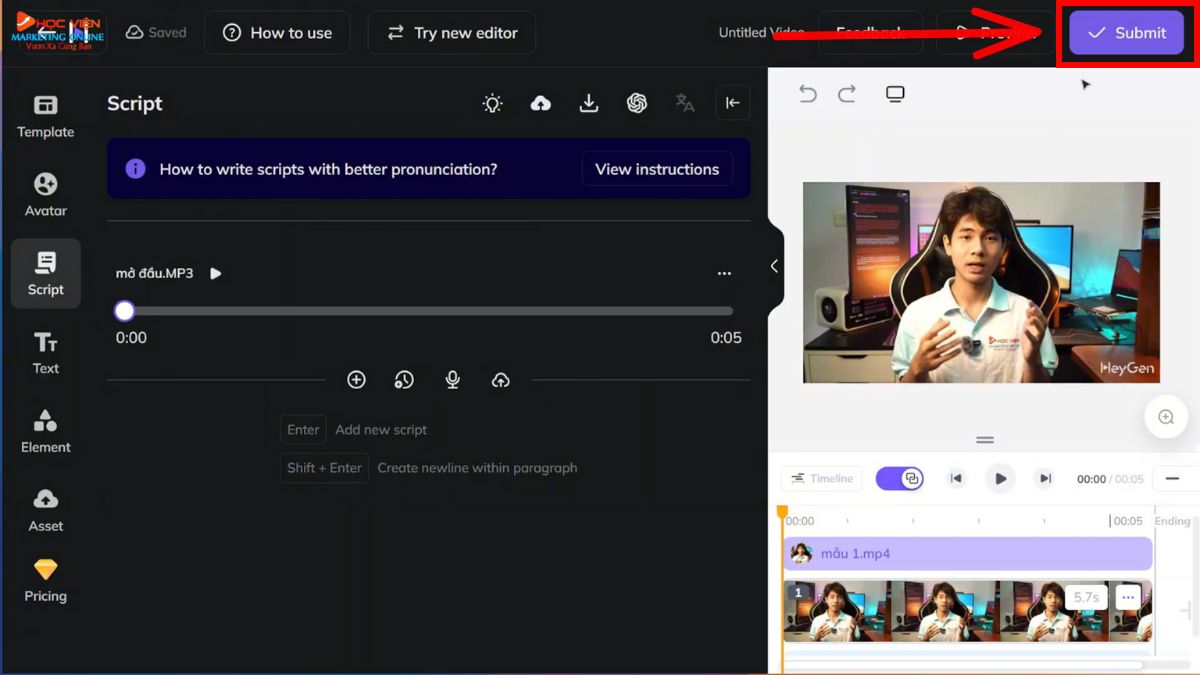Screen dimensions: 1200x675
Task: Click the Học Viện Marketing Online logo
Action: coord(57,32)
